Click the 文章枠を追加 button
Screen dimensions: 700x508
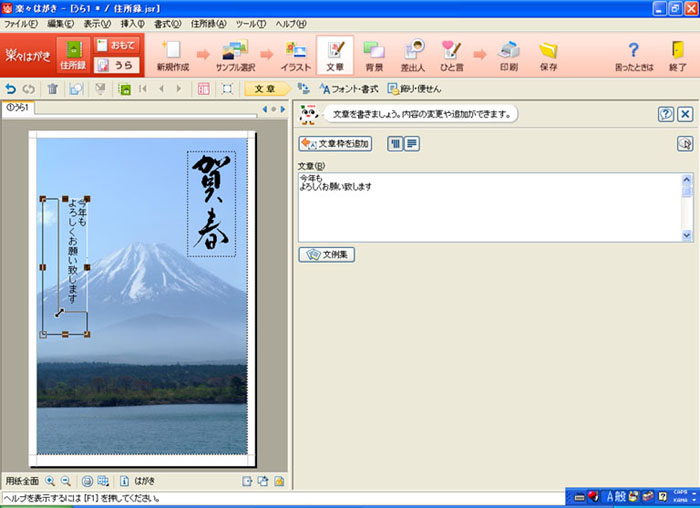tap(335, 144)
